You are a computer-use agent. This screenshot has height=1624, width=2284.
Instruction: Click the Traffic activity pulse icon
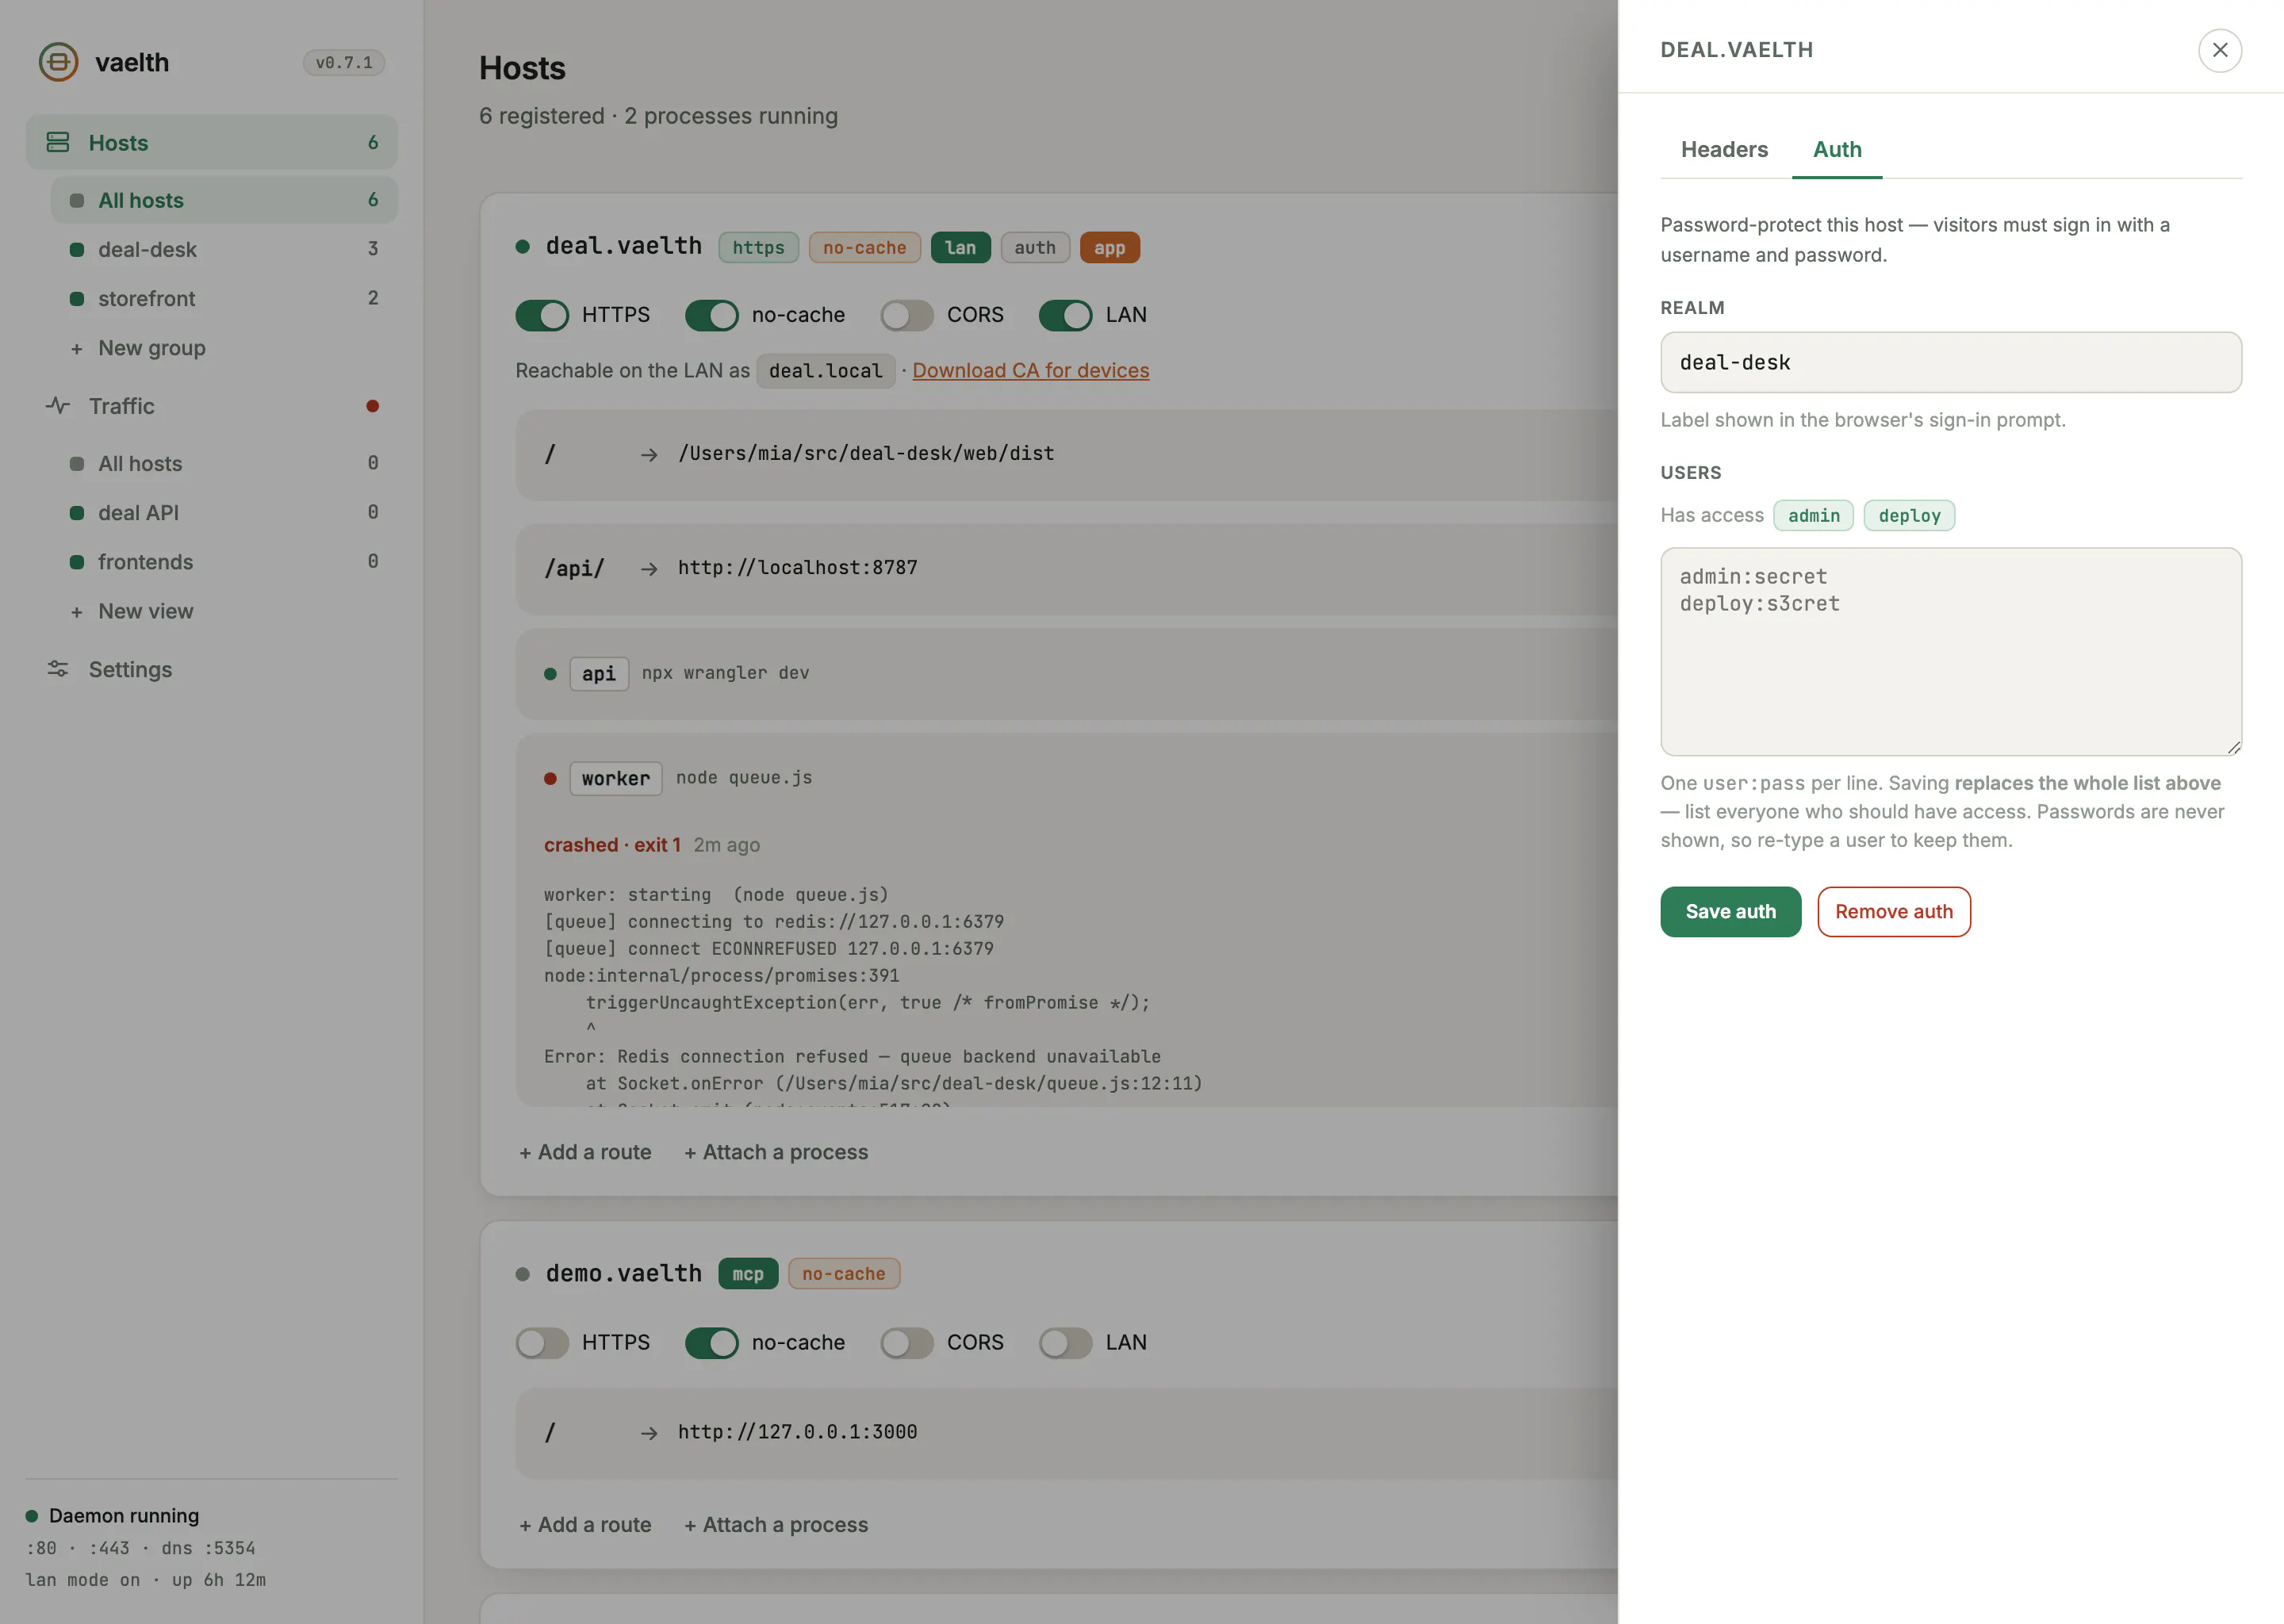[58, 406]
